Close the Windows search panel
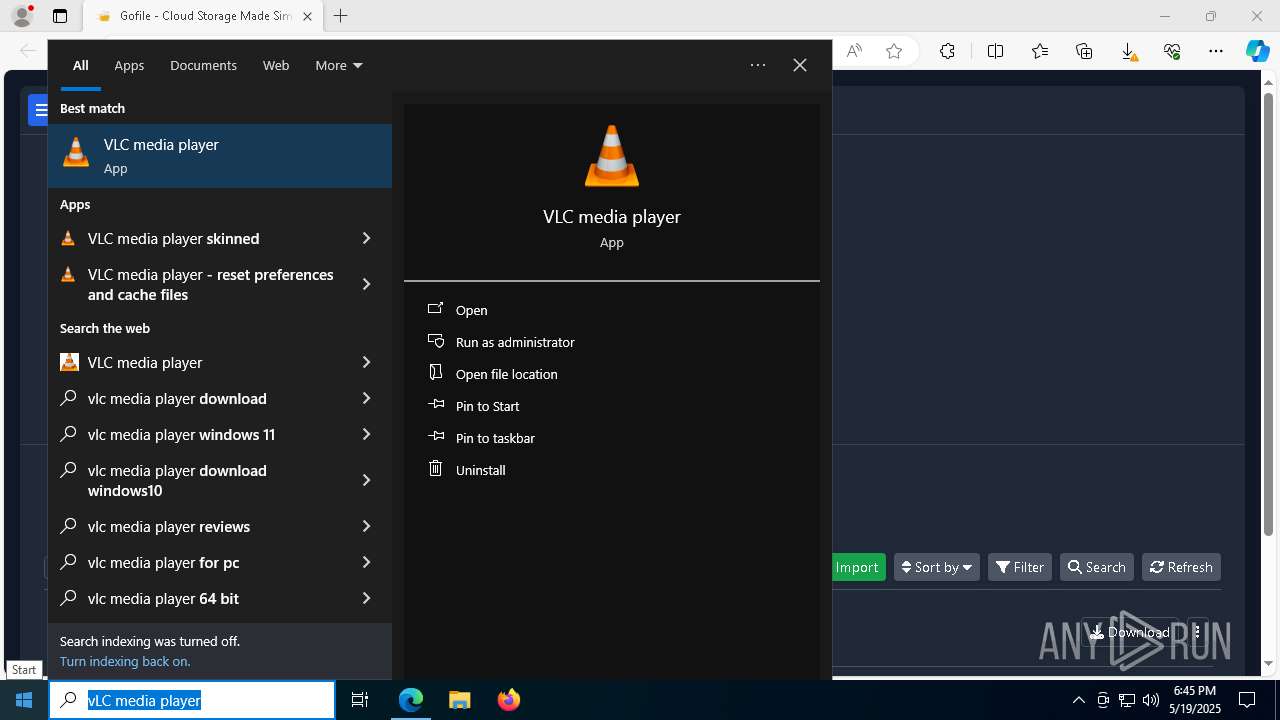Image resolution: width=1280 pixels, height=720 pixels. pyautogui.click(x=800, y=65)
